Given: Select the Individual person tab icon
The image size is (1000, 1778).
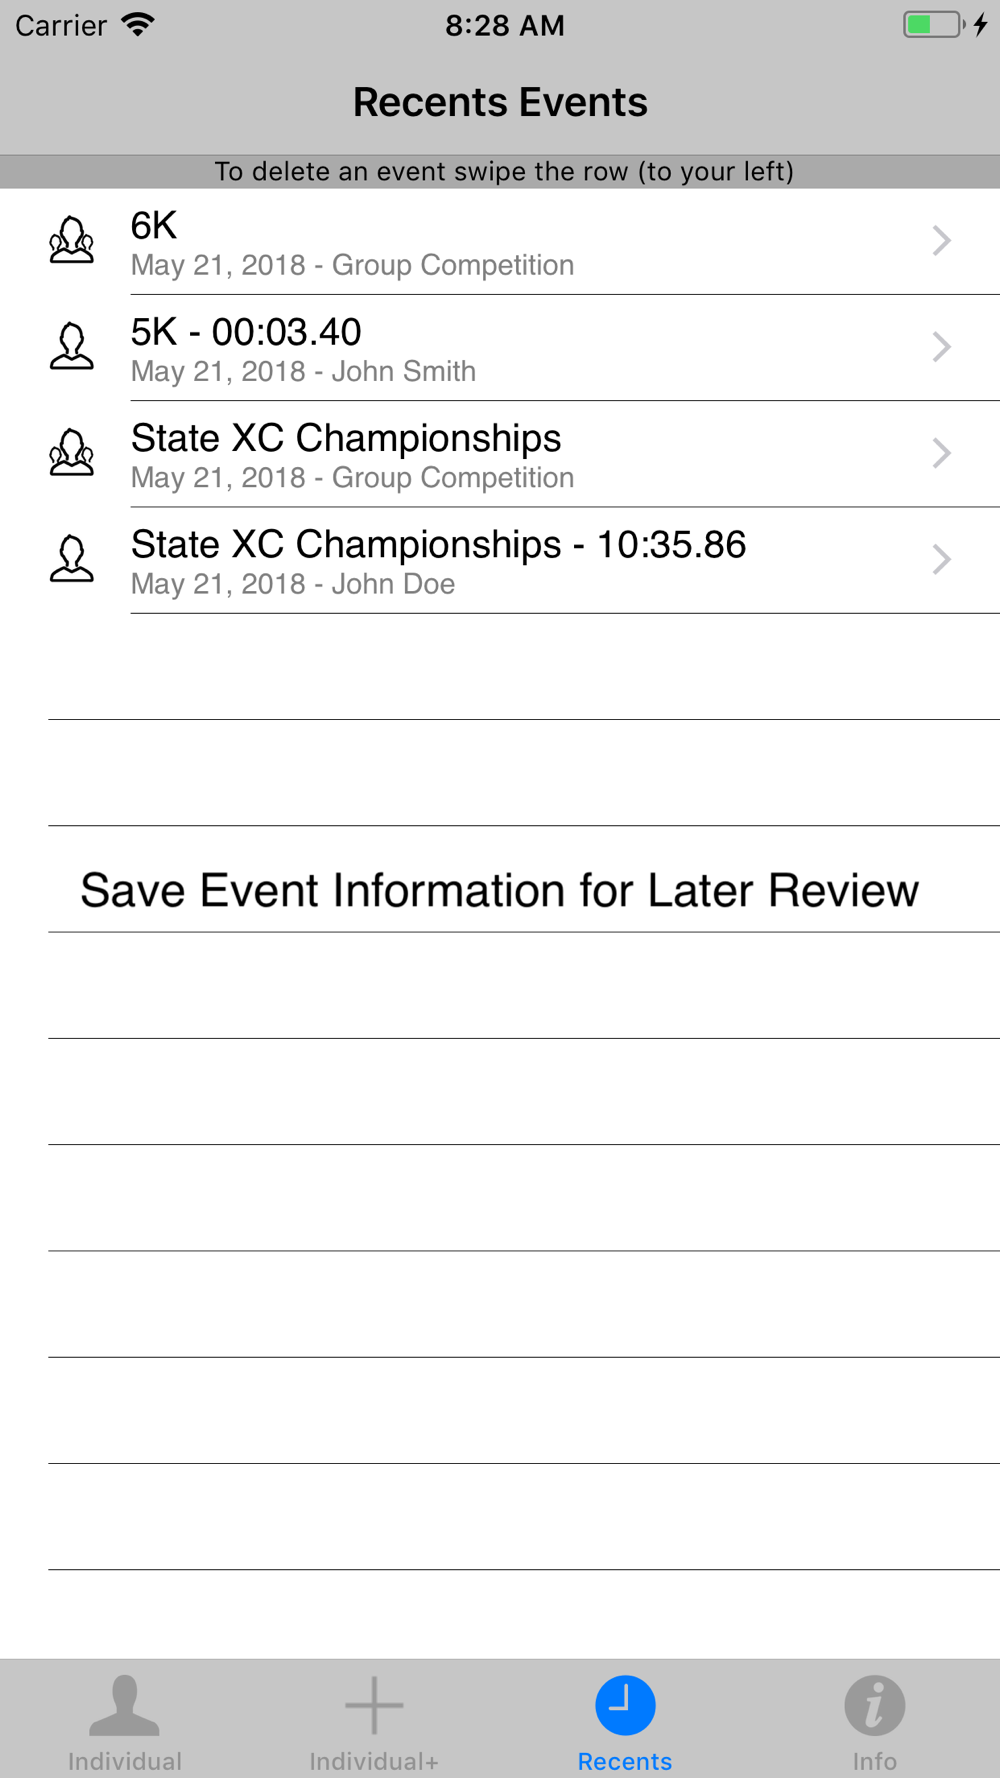Looking at the screenshot, I should pyautogui.click(x=124, y=1705).
